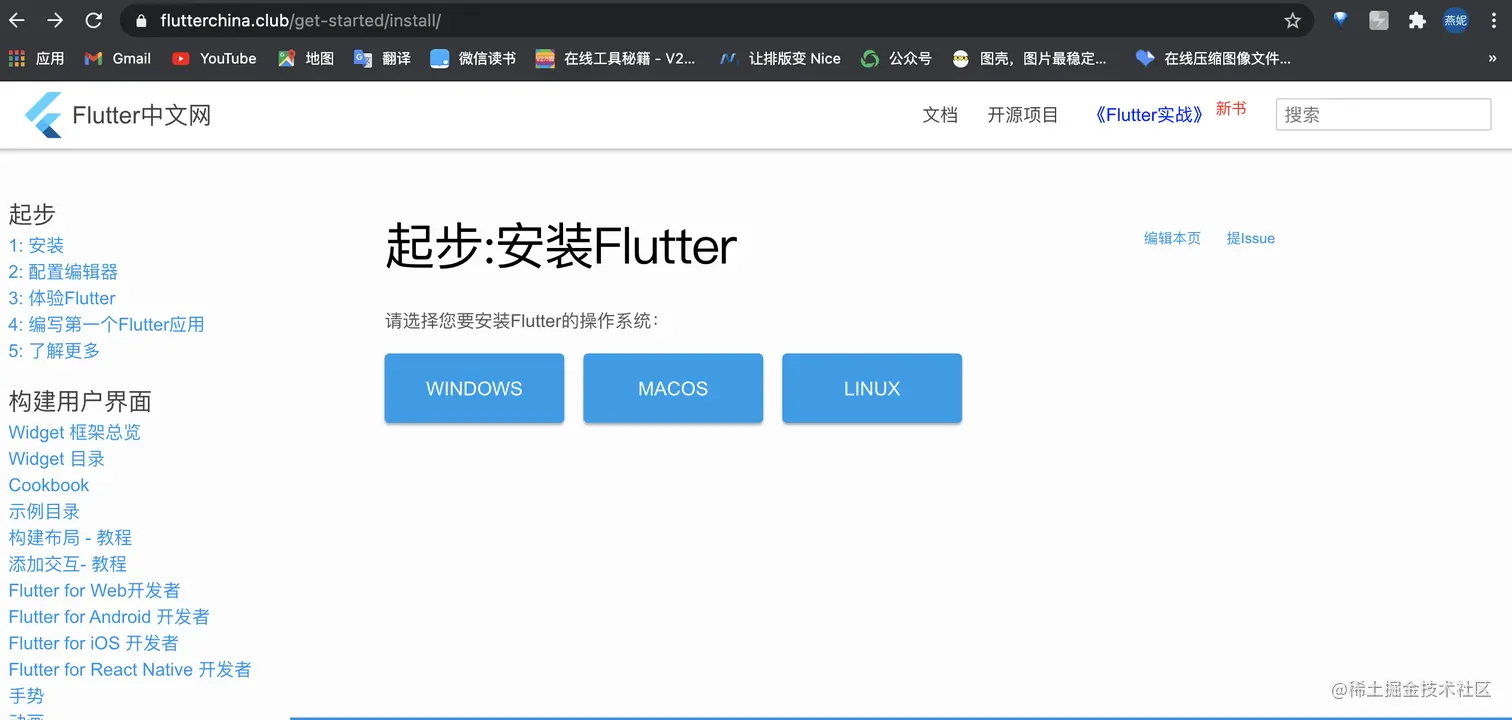Click the 提Issue link
Viewport: 1512px width, 720px height.
point(1251,238)
